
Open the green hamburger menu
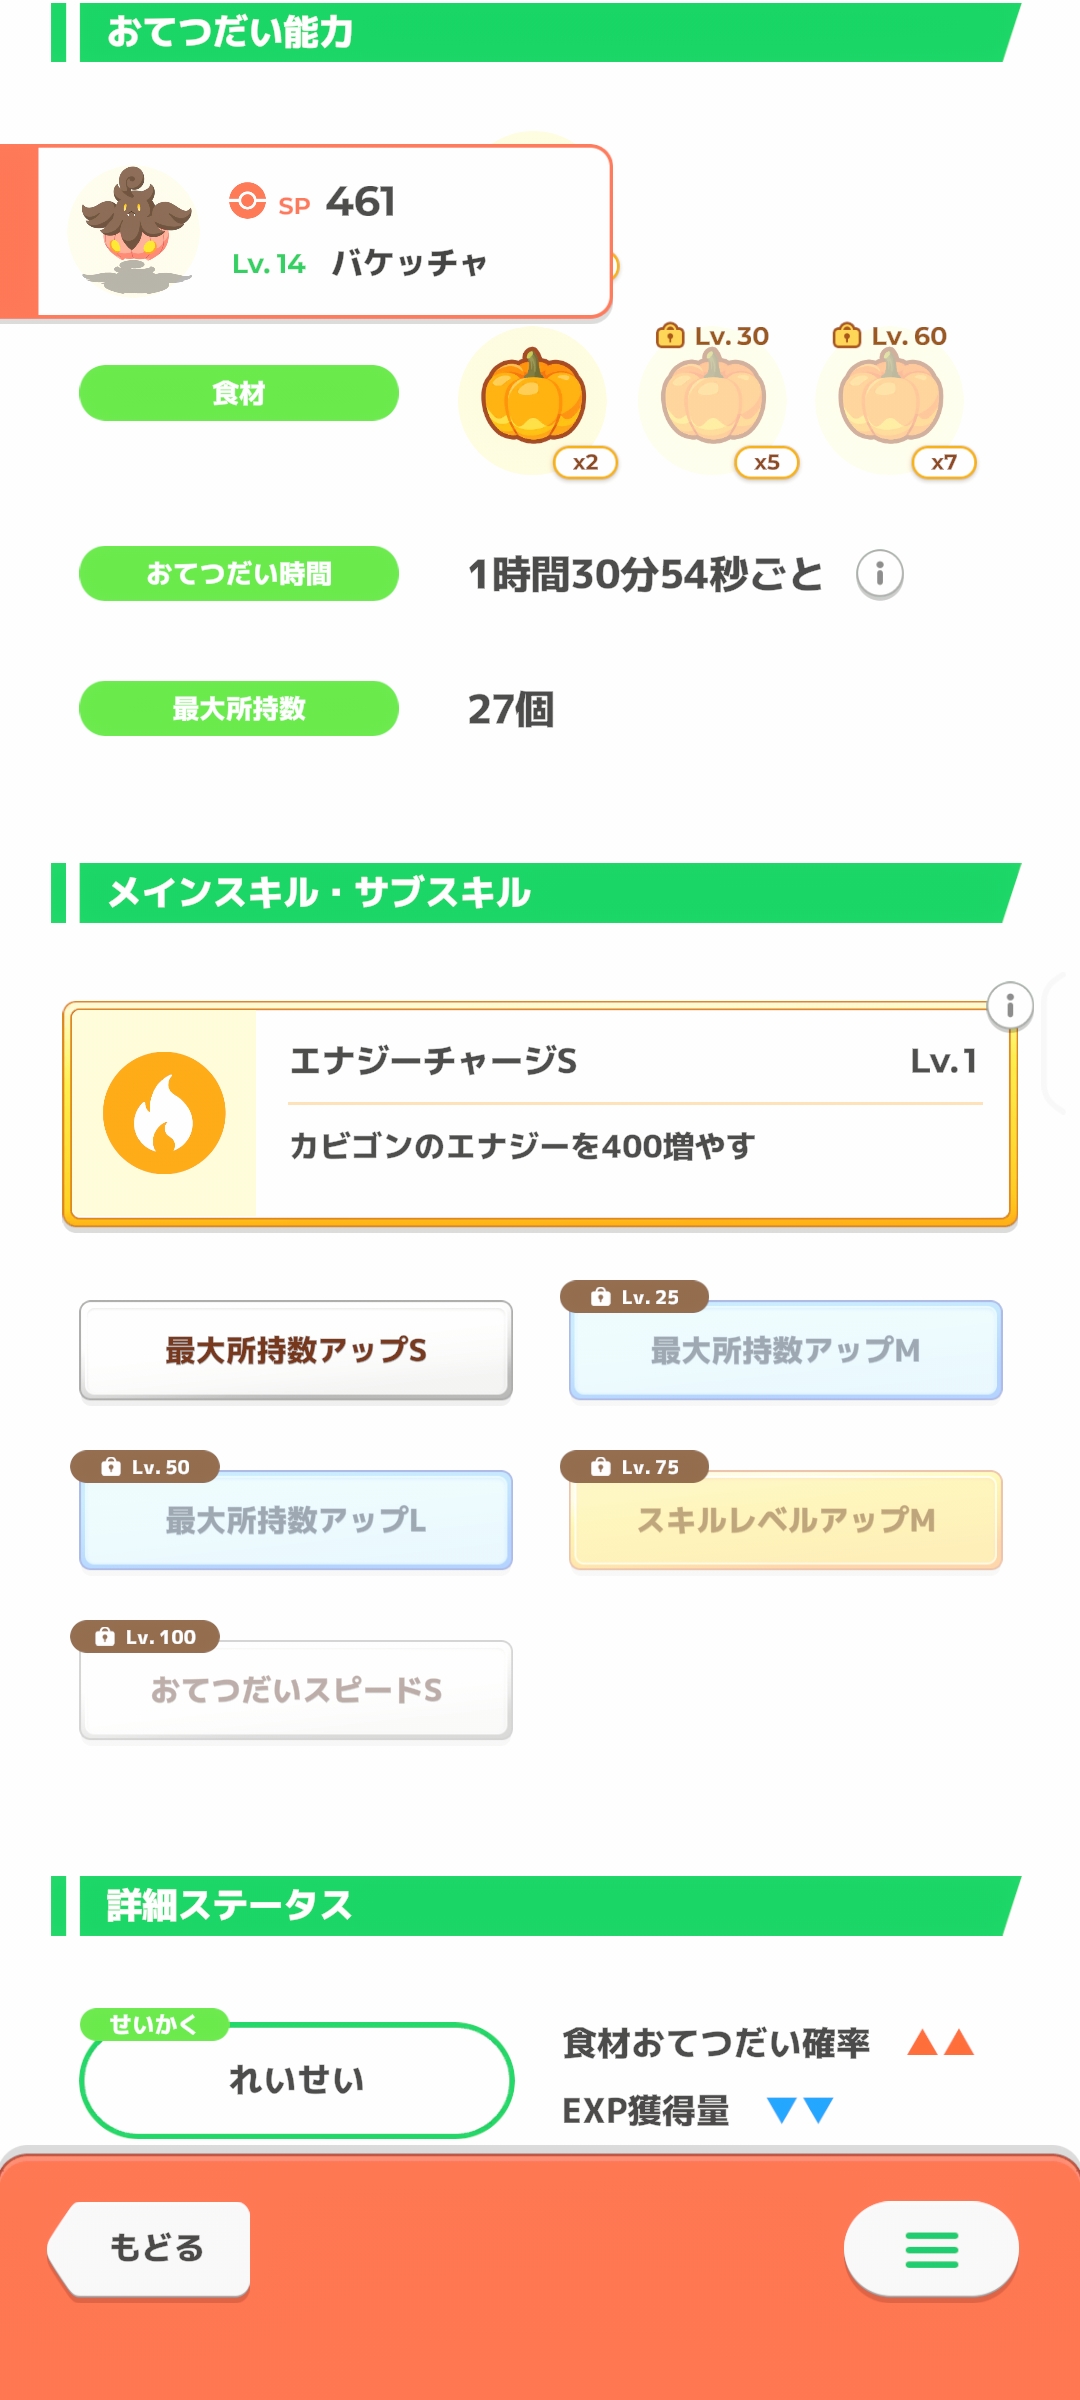tap(931, 2249)
